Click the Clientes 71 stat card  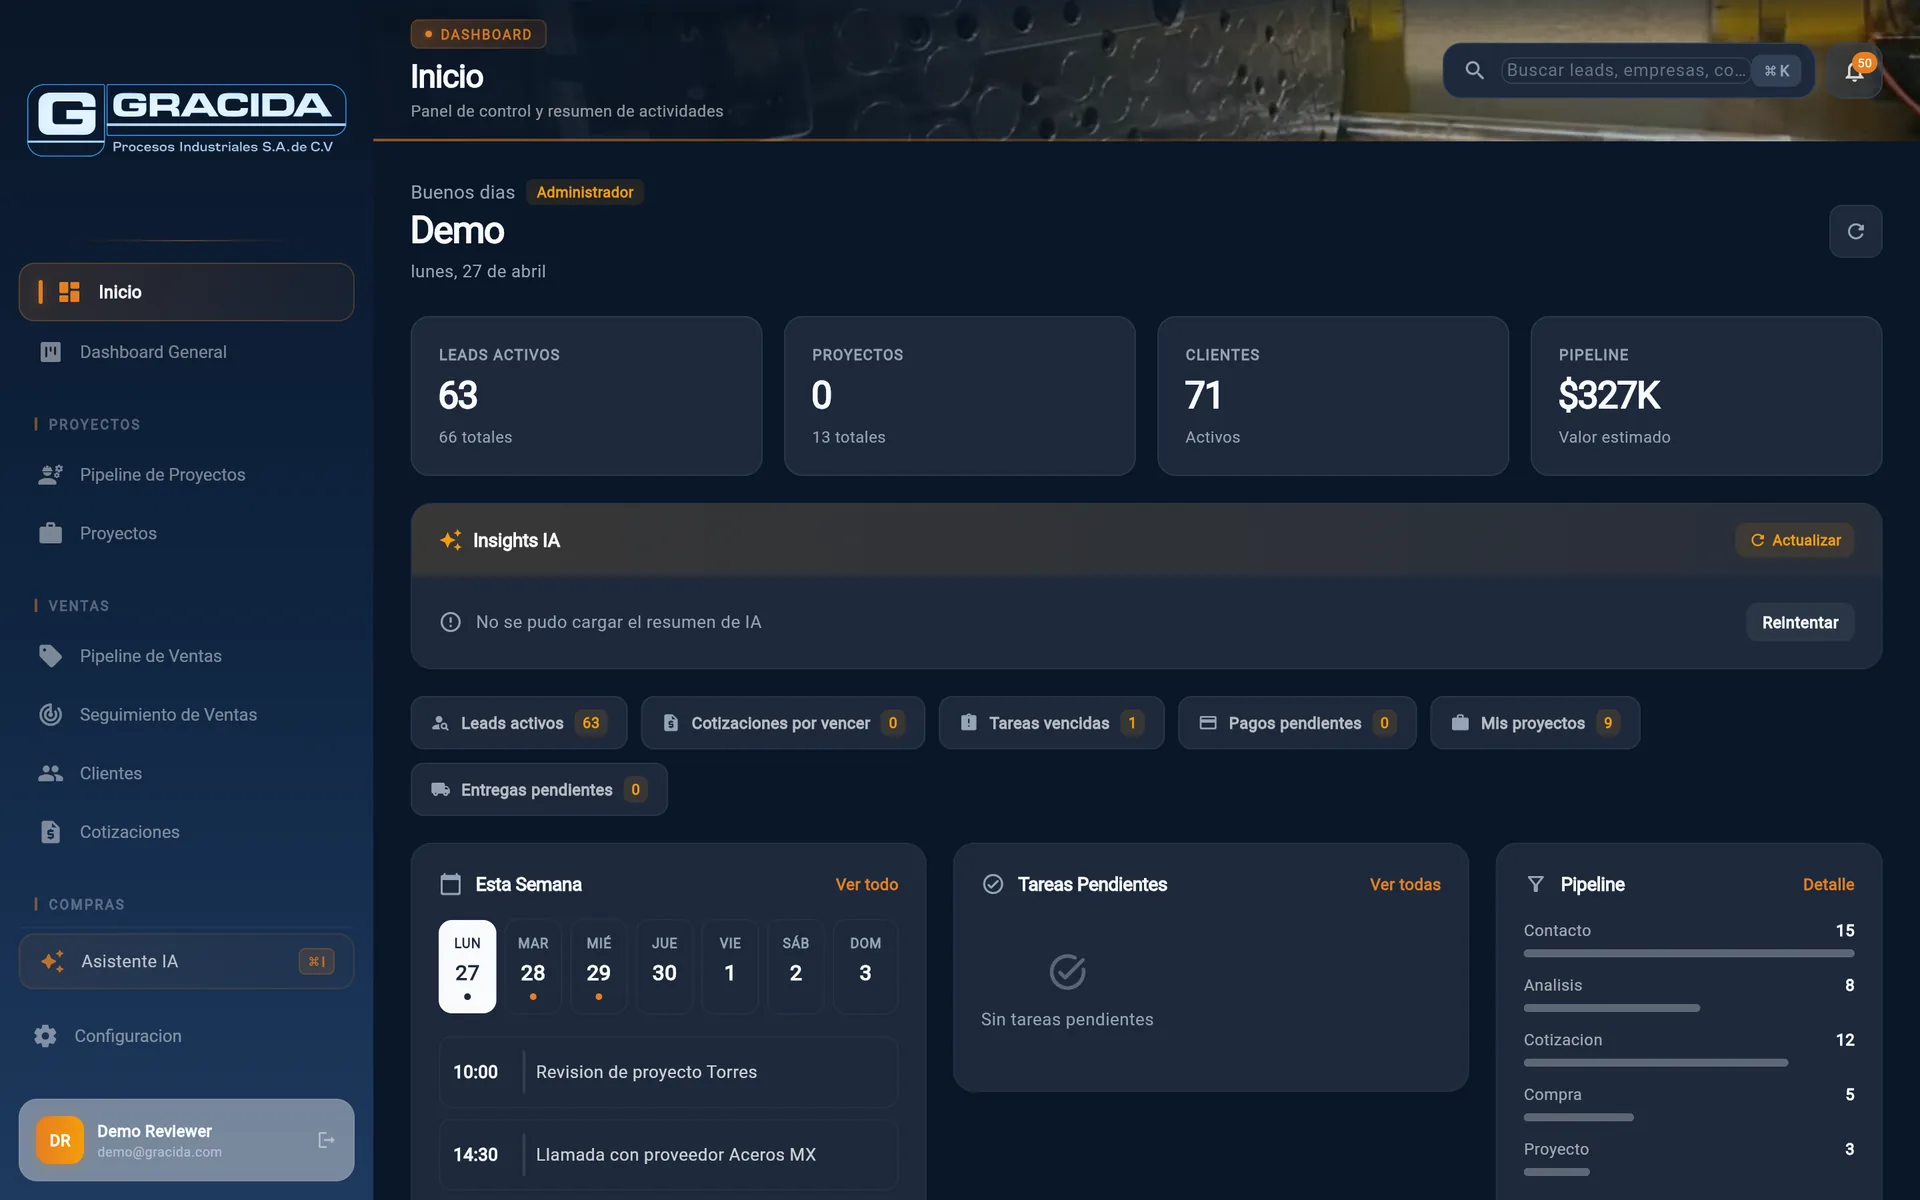[x=1333, y=396]
